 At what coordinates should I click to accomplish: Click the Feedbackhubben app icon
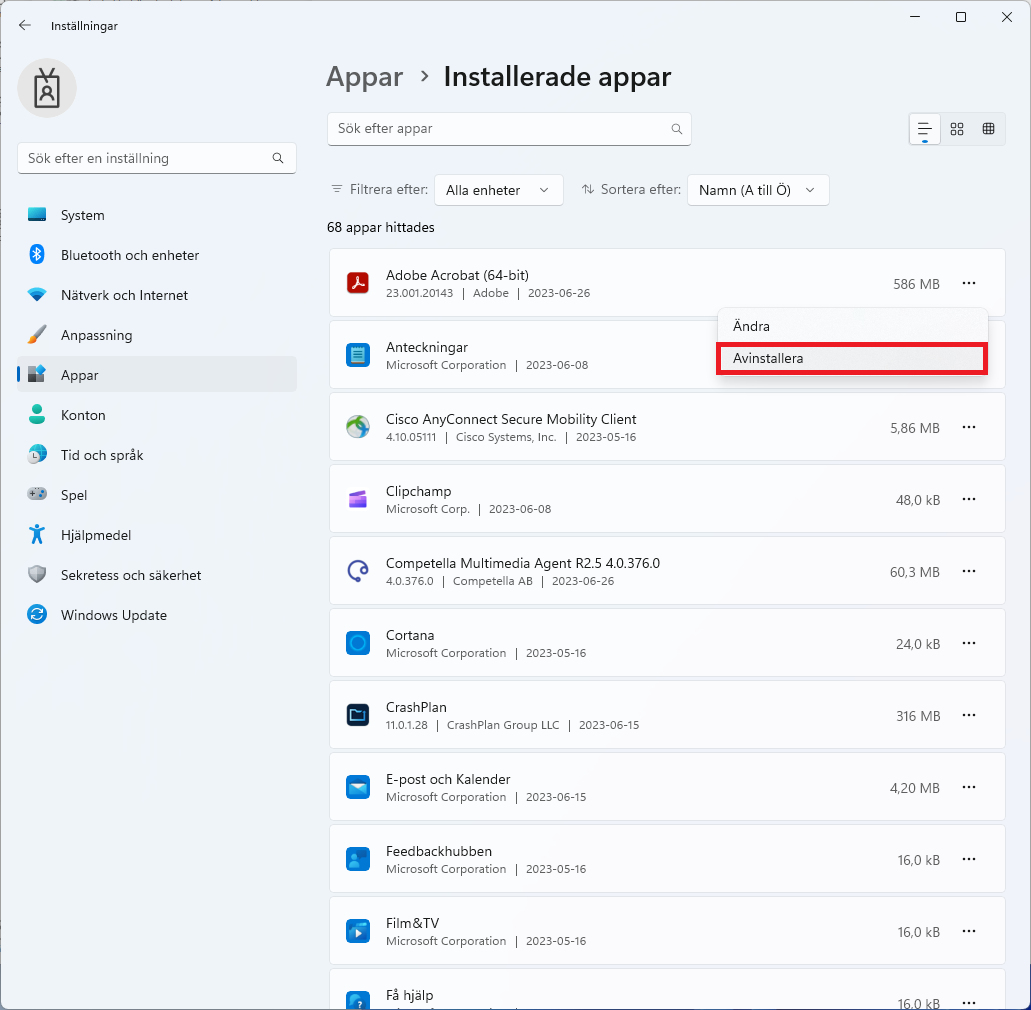pyautogui.click(x=358, y=859)
